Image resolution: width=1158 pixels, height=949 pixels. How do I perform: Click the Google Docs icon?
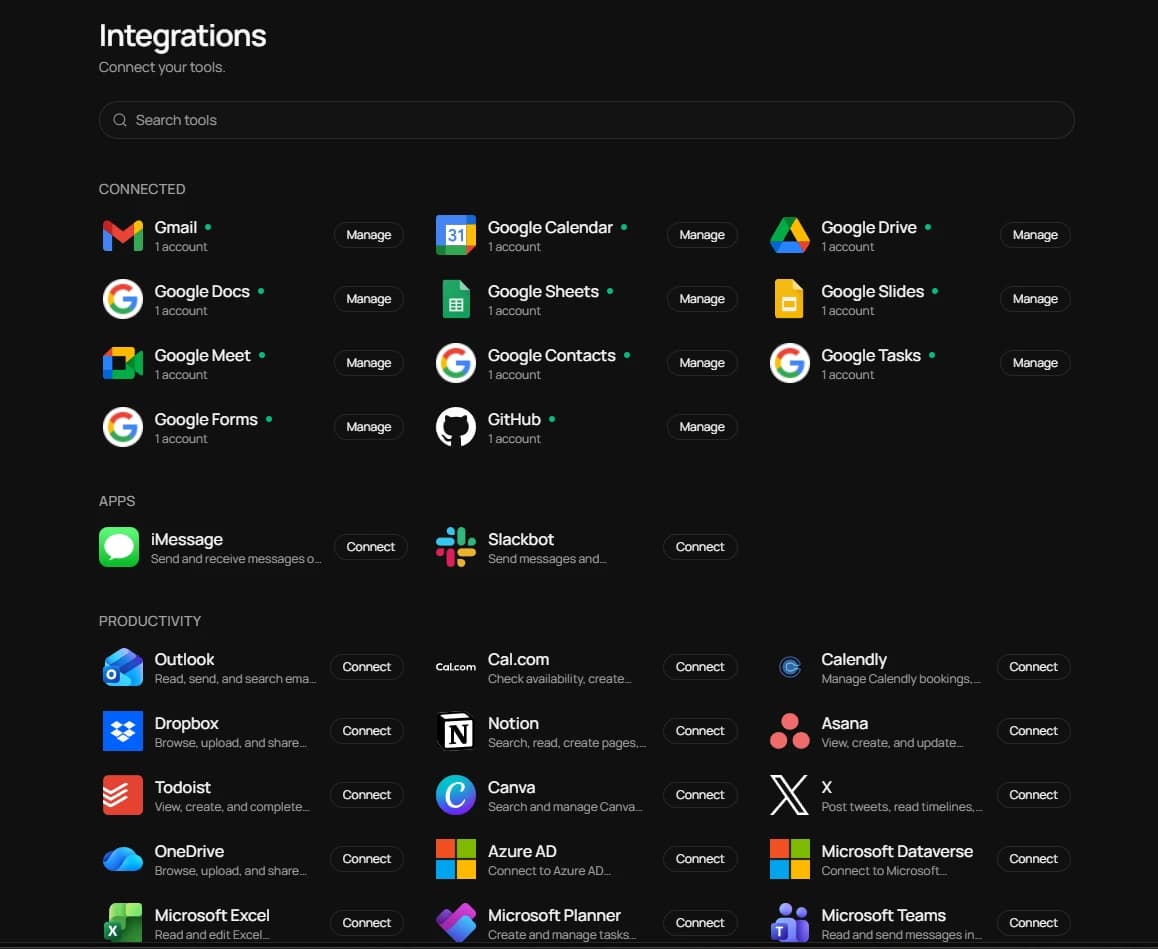coord(123,299)
